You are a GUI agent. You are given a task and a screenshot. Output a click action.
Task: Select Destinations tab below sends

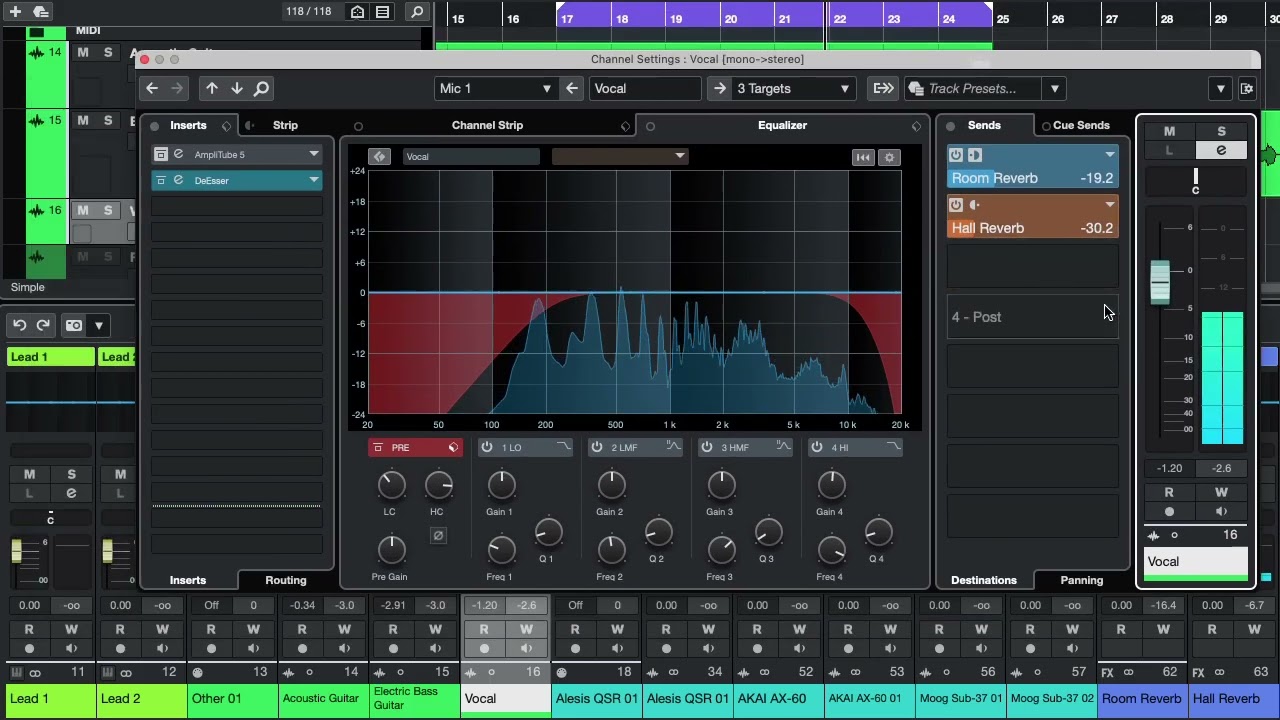click(984, 580)
